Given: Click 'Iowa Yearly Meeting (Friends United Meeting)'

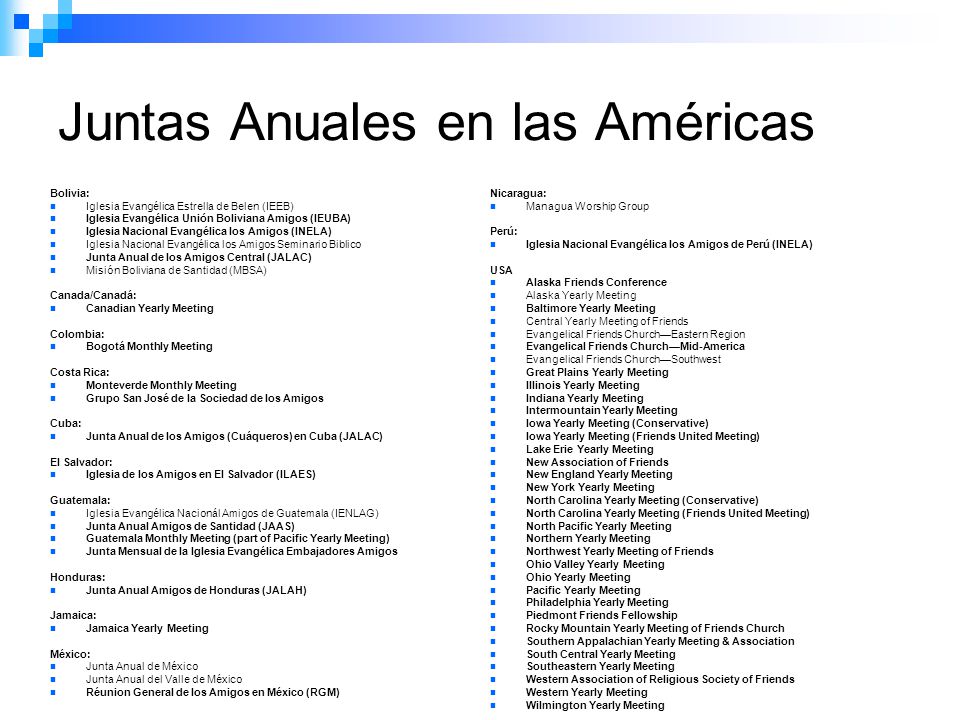Looking at the screenshot, I should point(643,437).
